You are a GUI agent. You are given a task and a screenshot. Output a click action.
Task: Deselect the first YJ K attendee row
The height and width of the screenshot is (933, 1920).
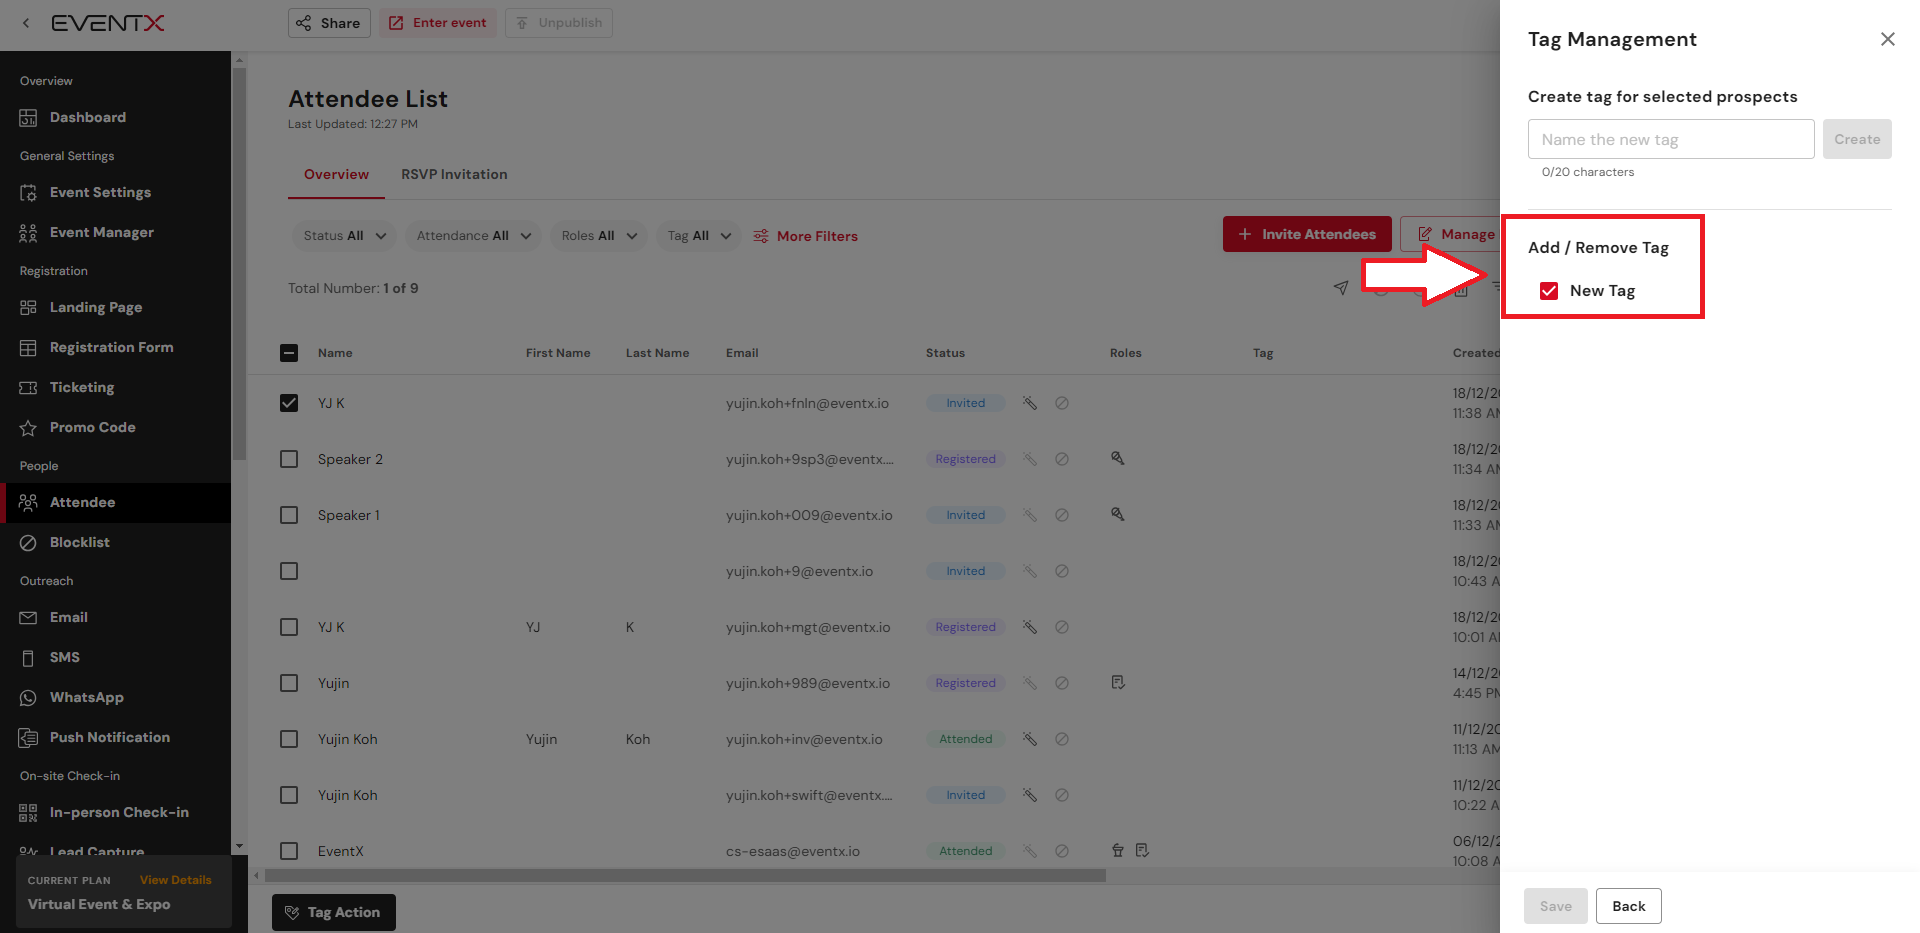point(289,403)
